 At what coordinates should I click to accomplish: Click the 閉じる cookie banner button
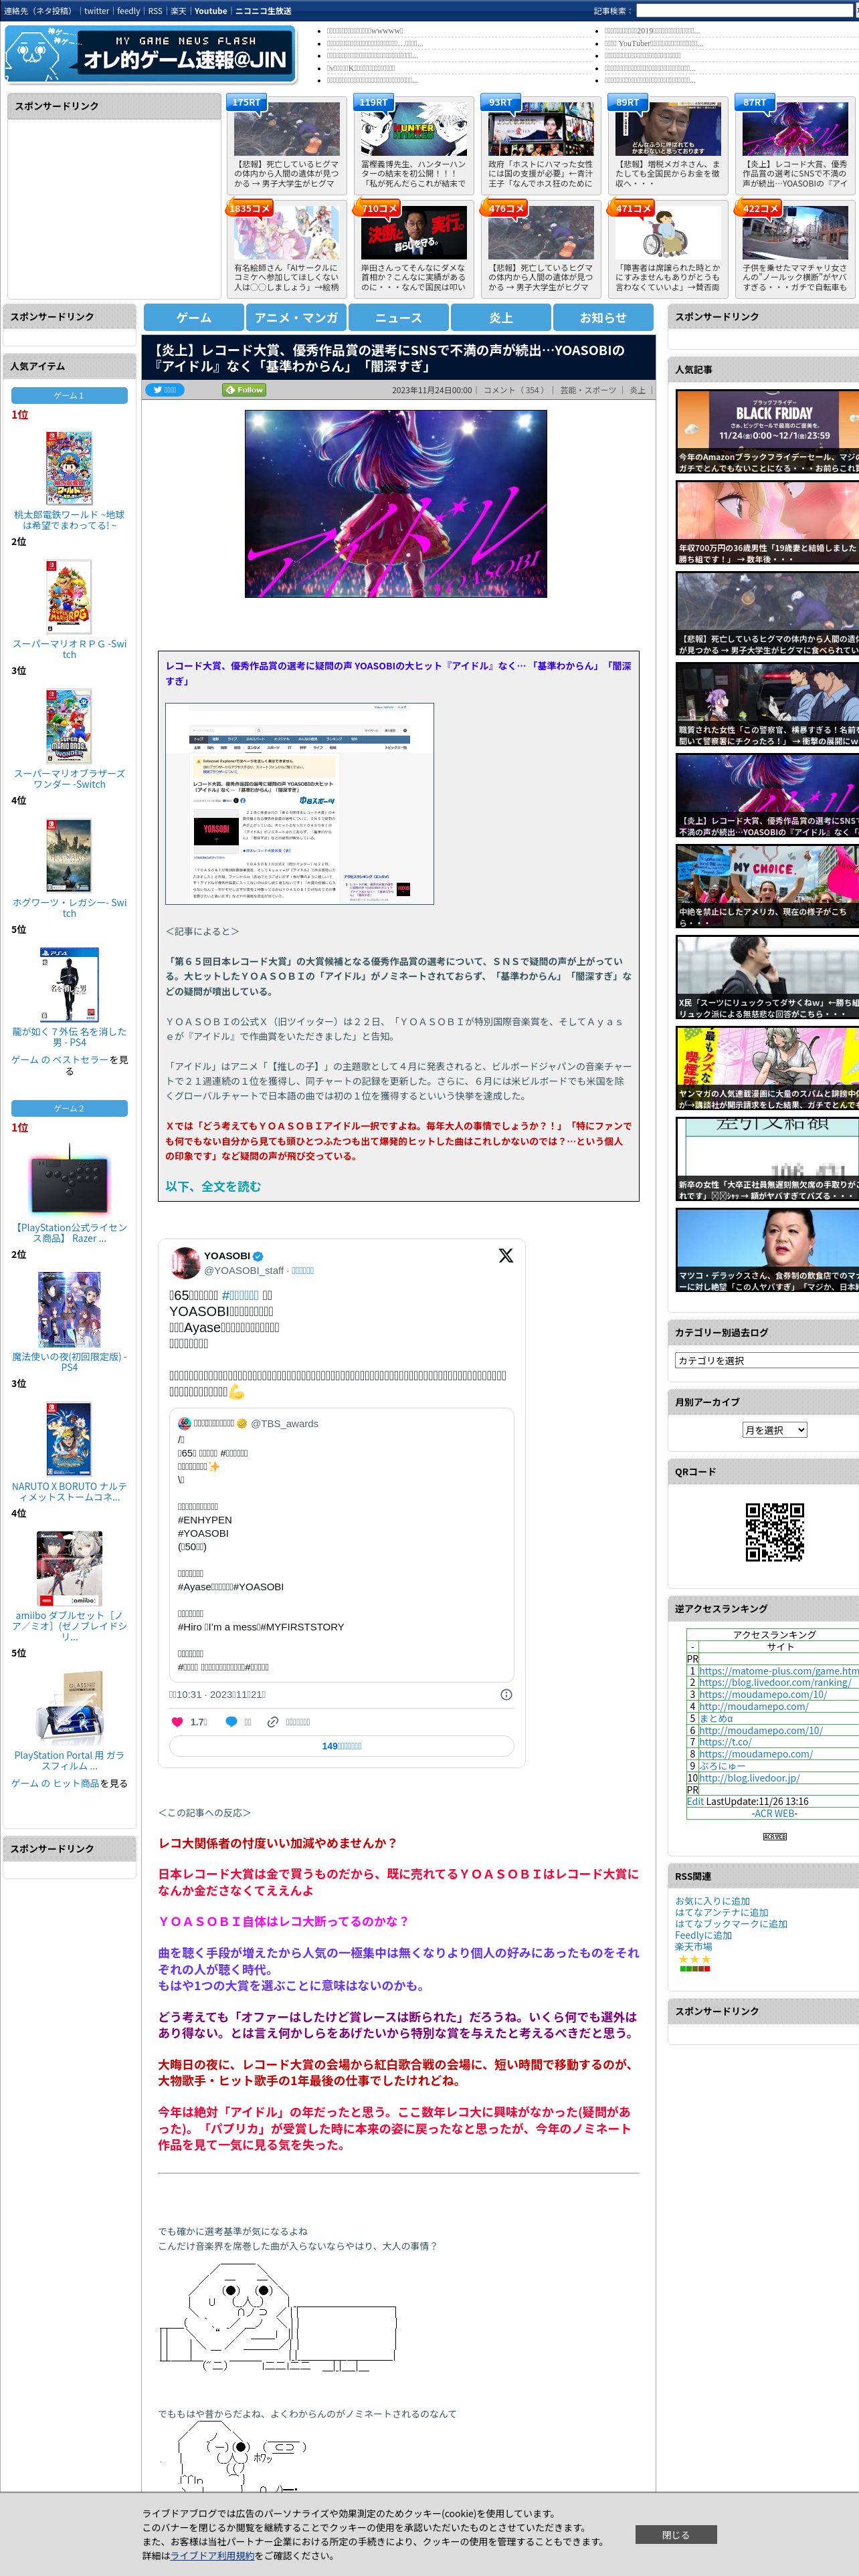(x=675, y=2534)
